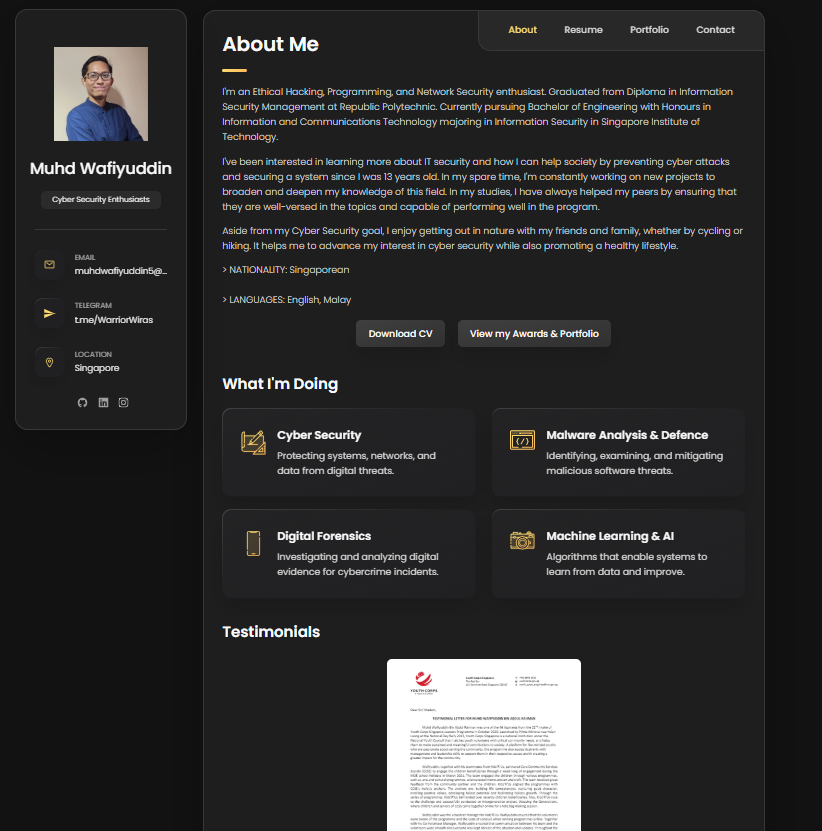Click the Download CV button

click(400, 333)
